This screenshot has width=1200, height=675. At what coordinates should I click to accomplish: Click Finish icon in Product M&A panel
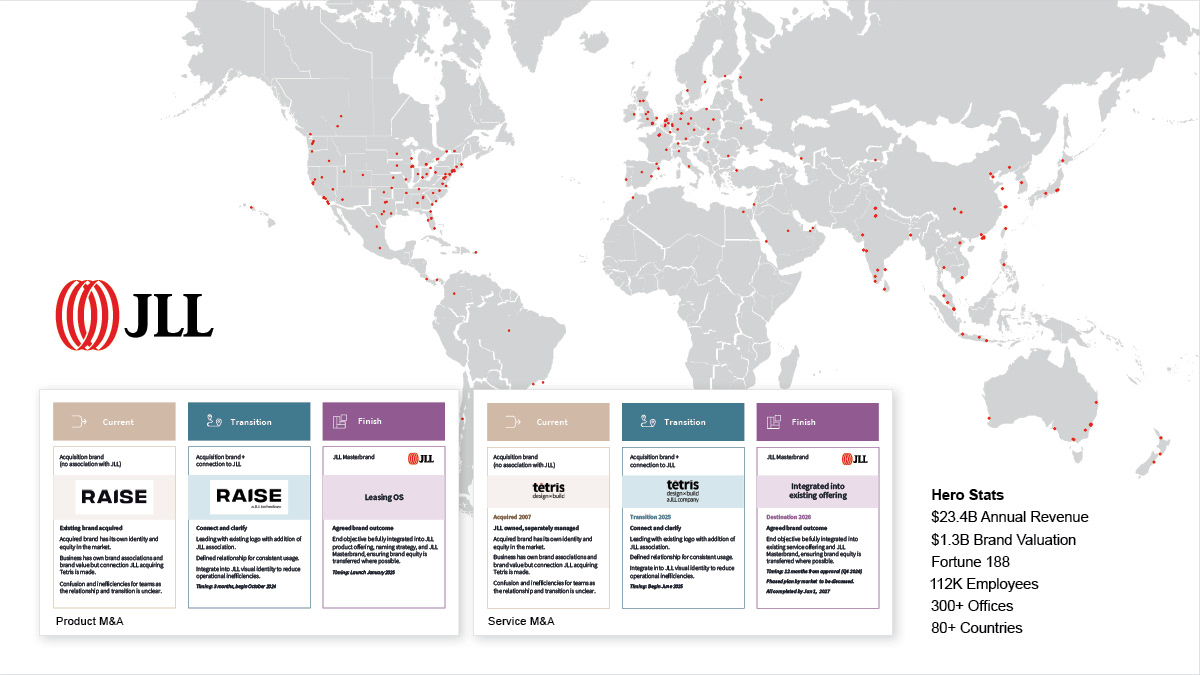[339, 422]
